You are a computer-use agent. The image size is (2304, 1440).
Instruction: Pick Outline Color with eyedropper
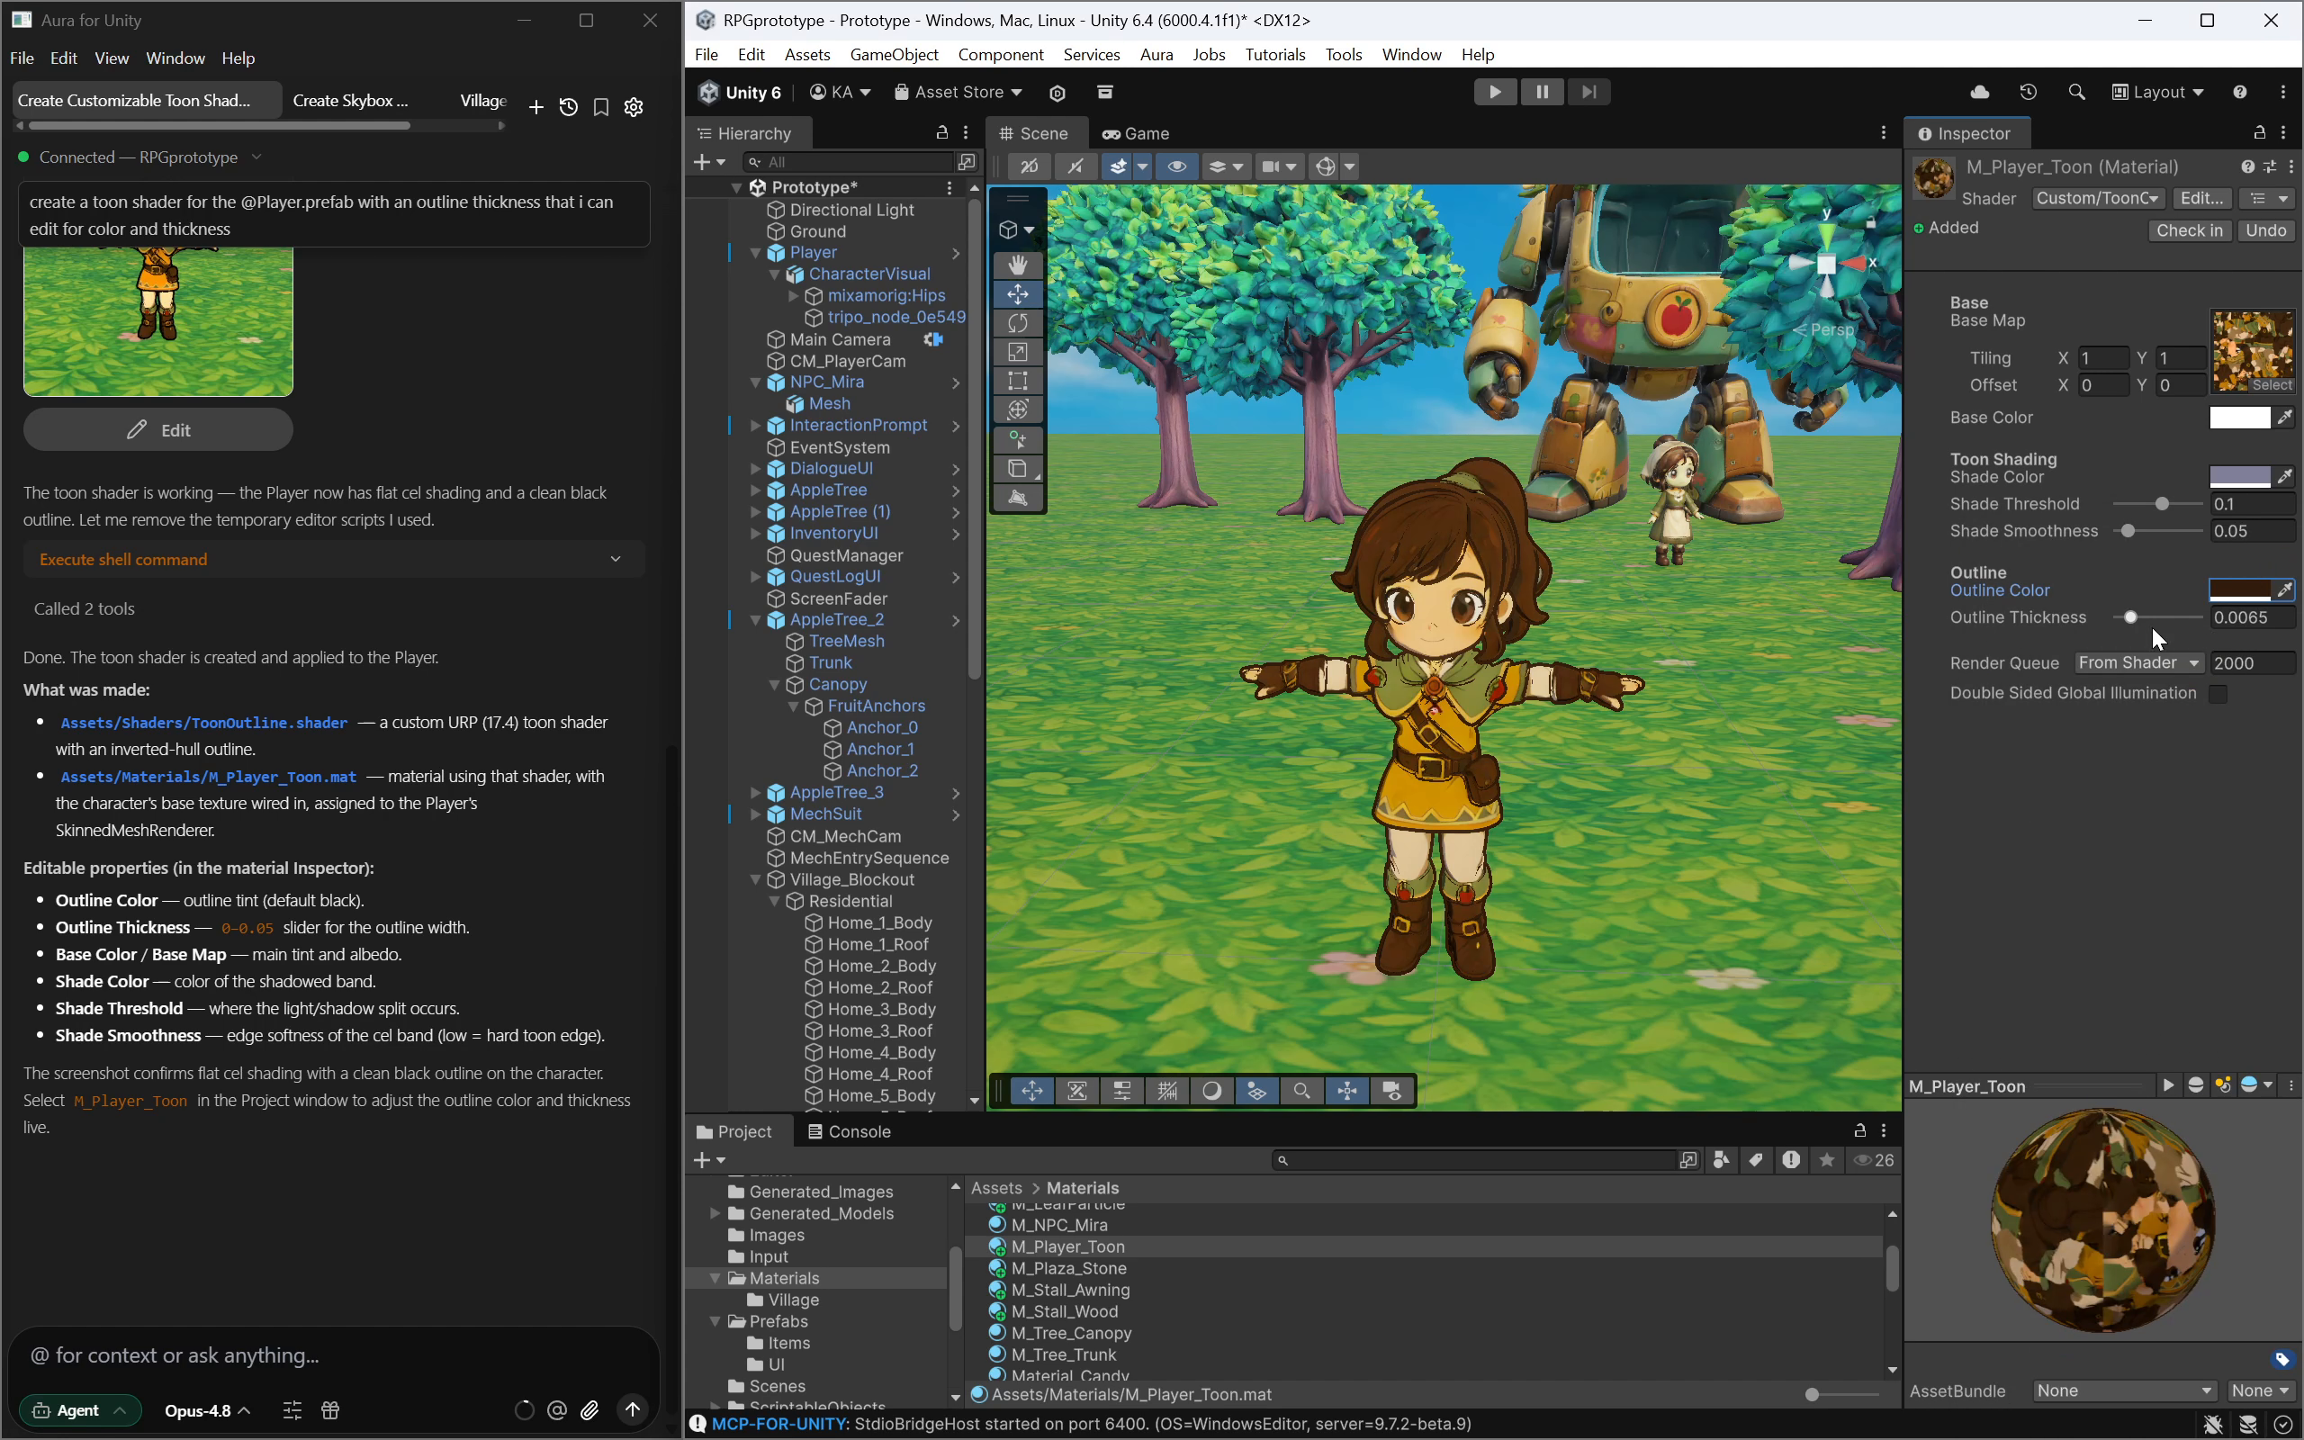tap(2285, 590)
